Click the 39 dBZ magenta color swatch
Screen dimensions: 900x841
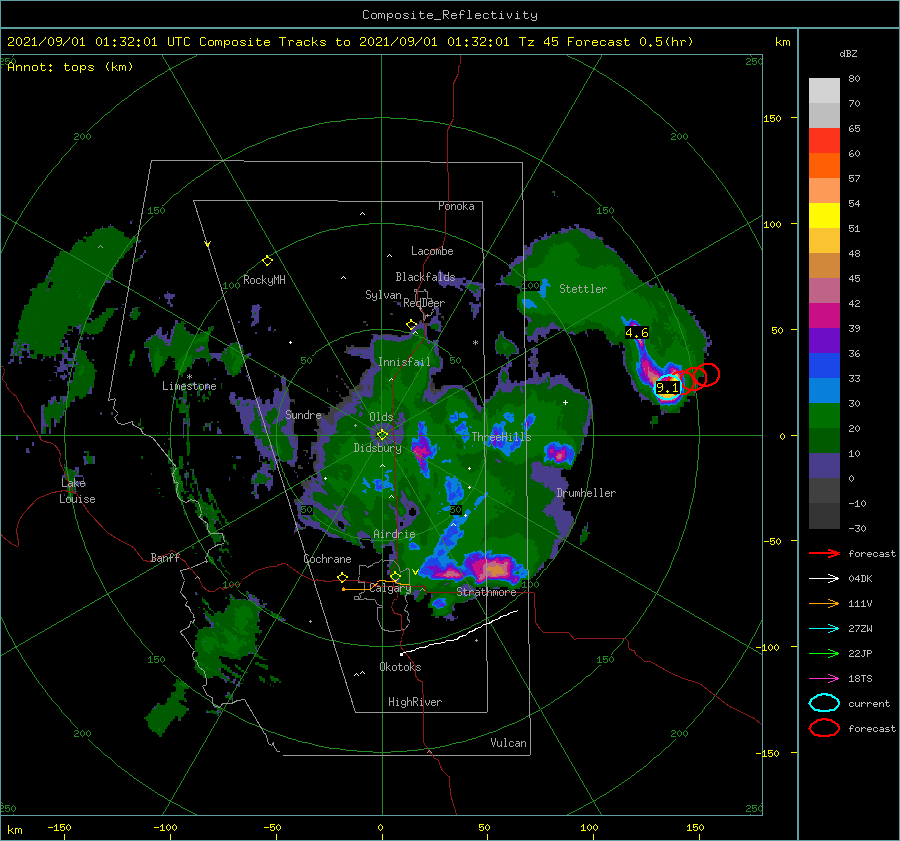[824, 315]
